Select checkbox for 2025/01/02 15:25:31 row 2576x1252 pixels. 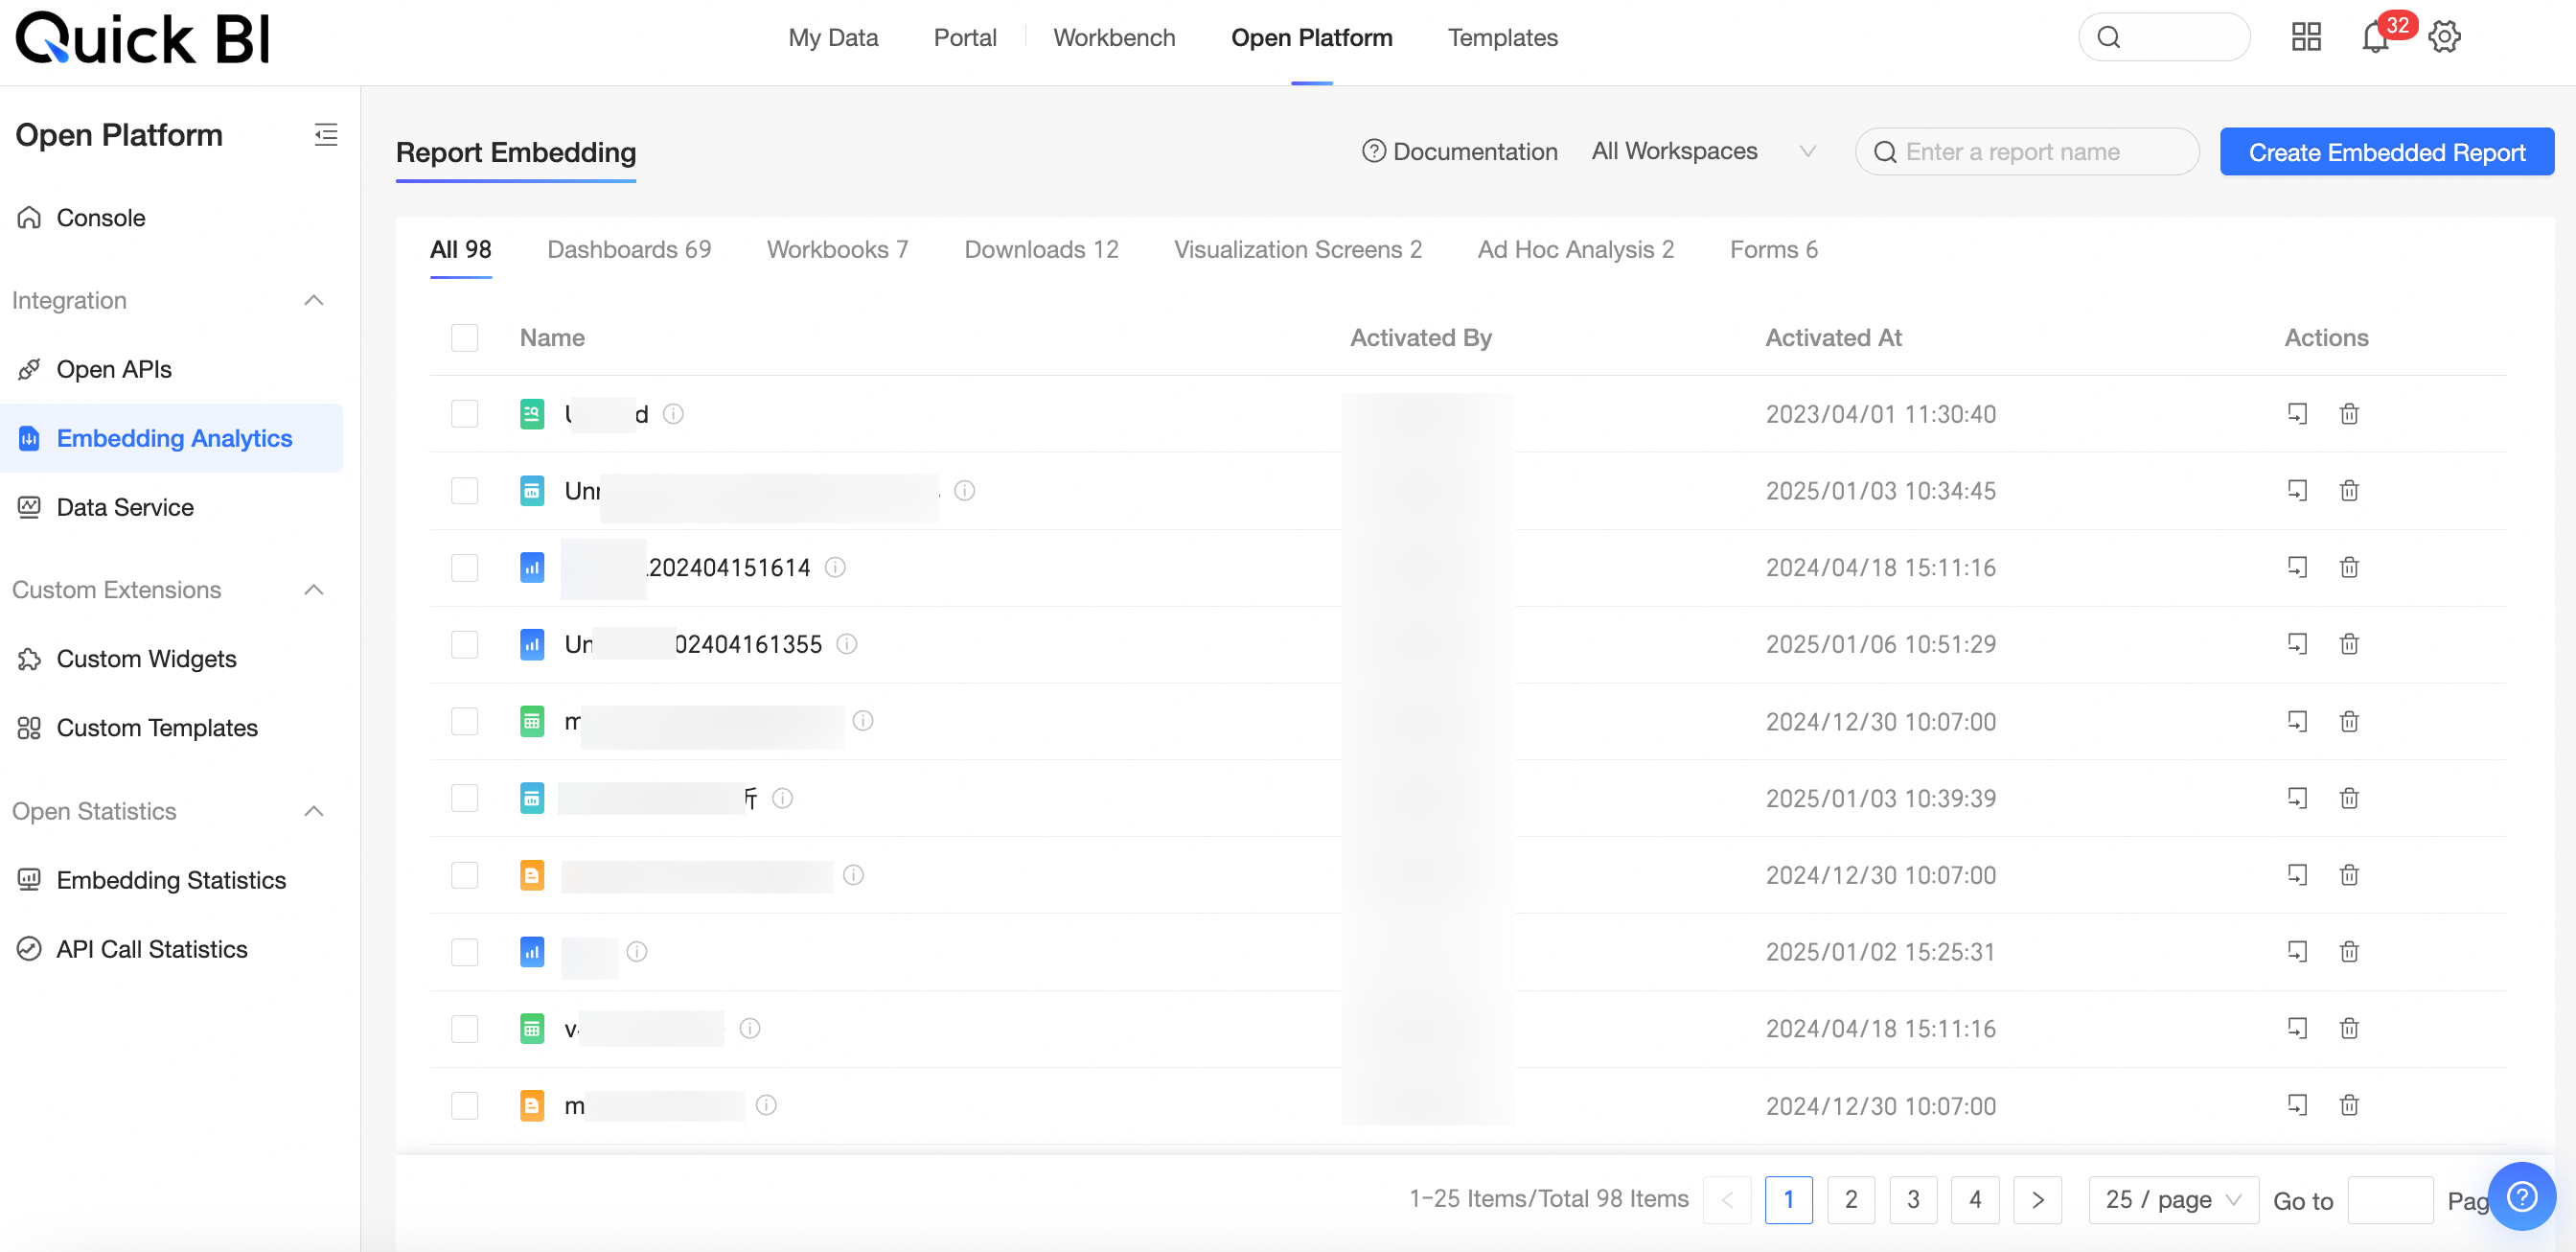pos(464,952)
